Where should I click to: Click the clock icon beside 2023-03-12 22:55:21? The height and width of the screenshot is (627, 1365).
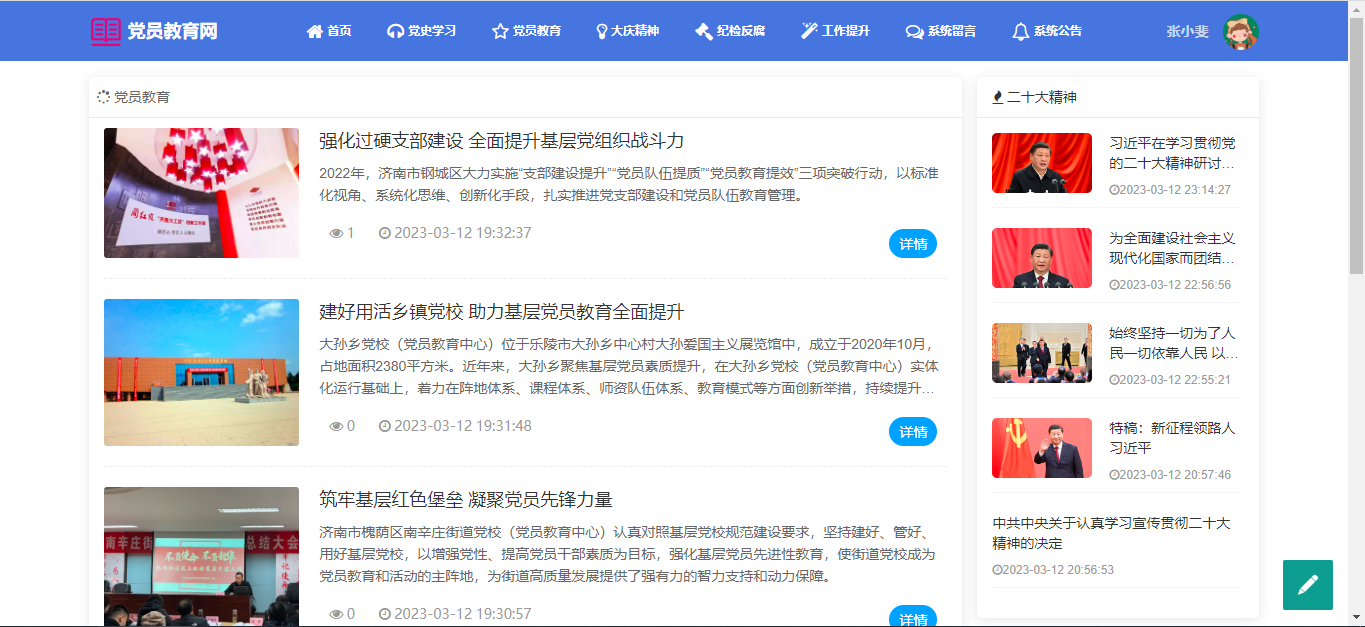point(1114,380)
